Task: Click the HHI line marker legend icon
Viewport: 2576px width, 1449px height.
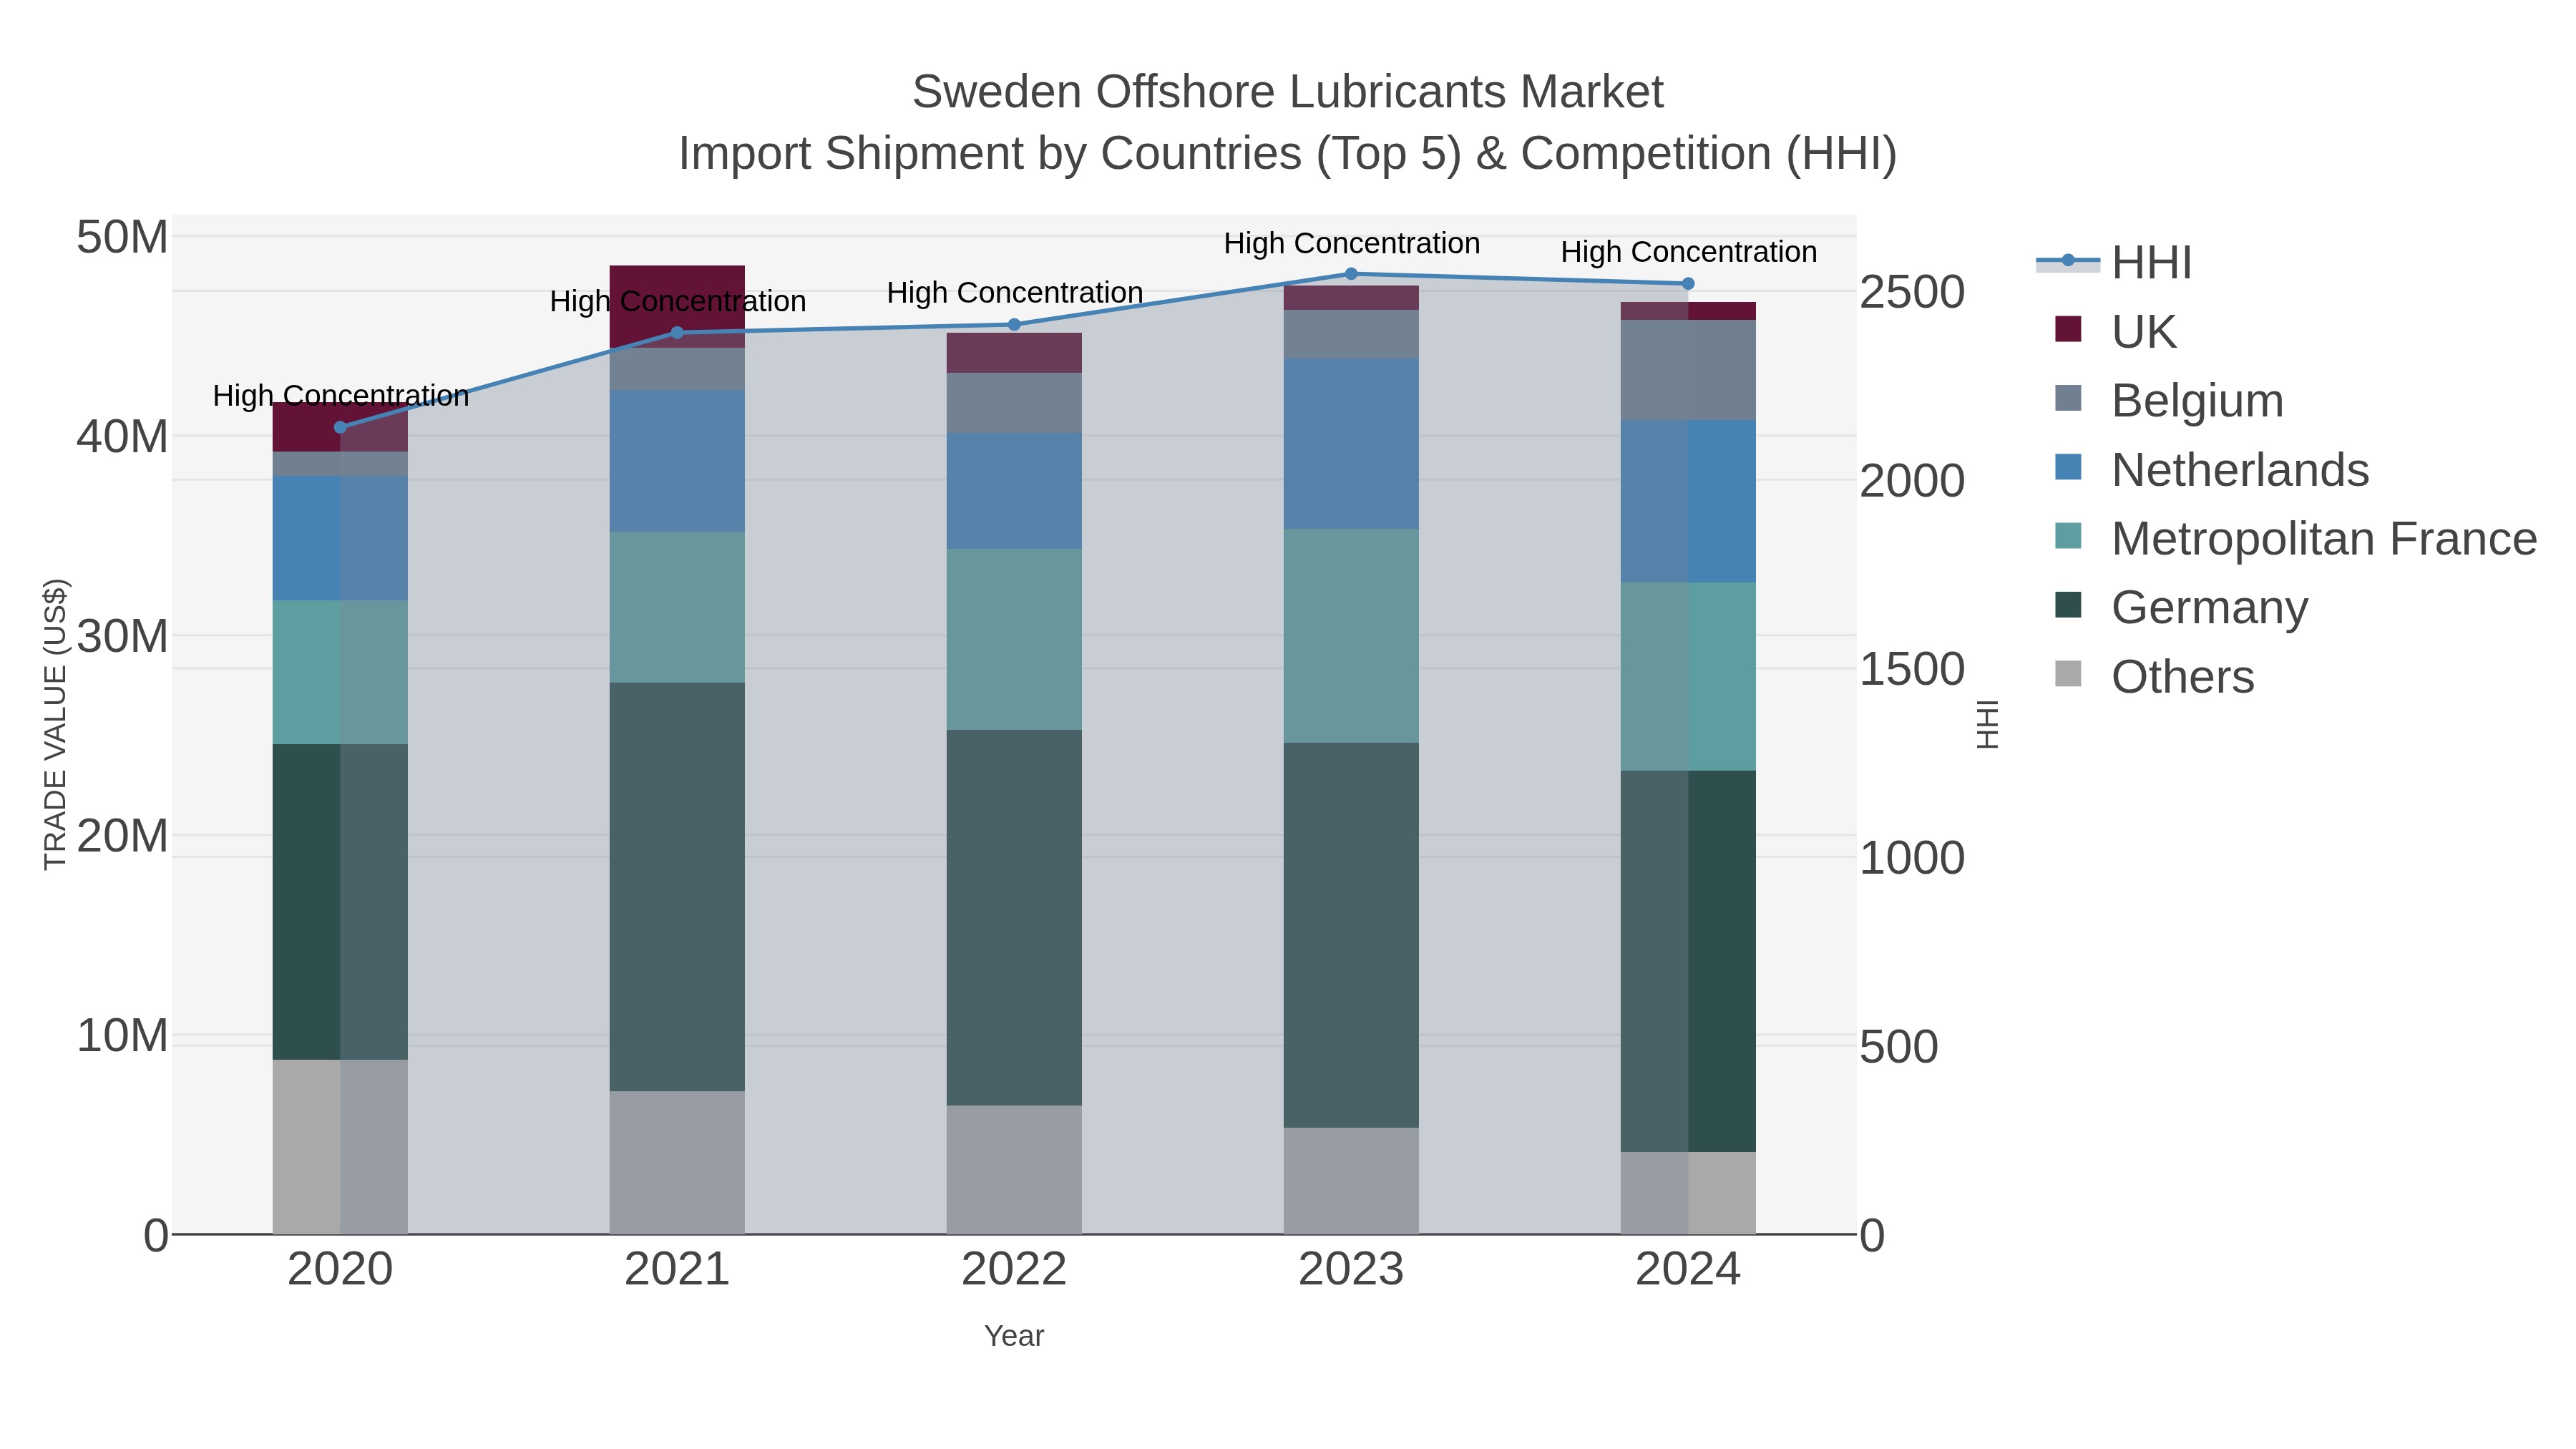Action: (x=2068, y=261)
